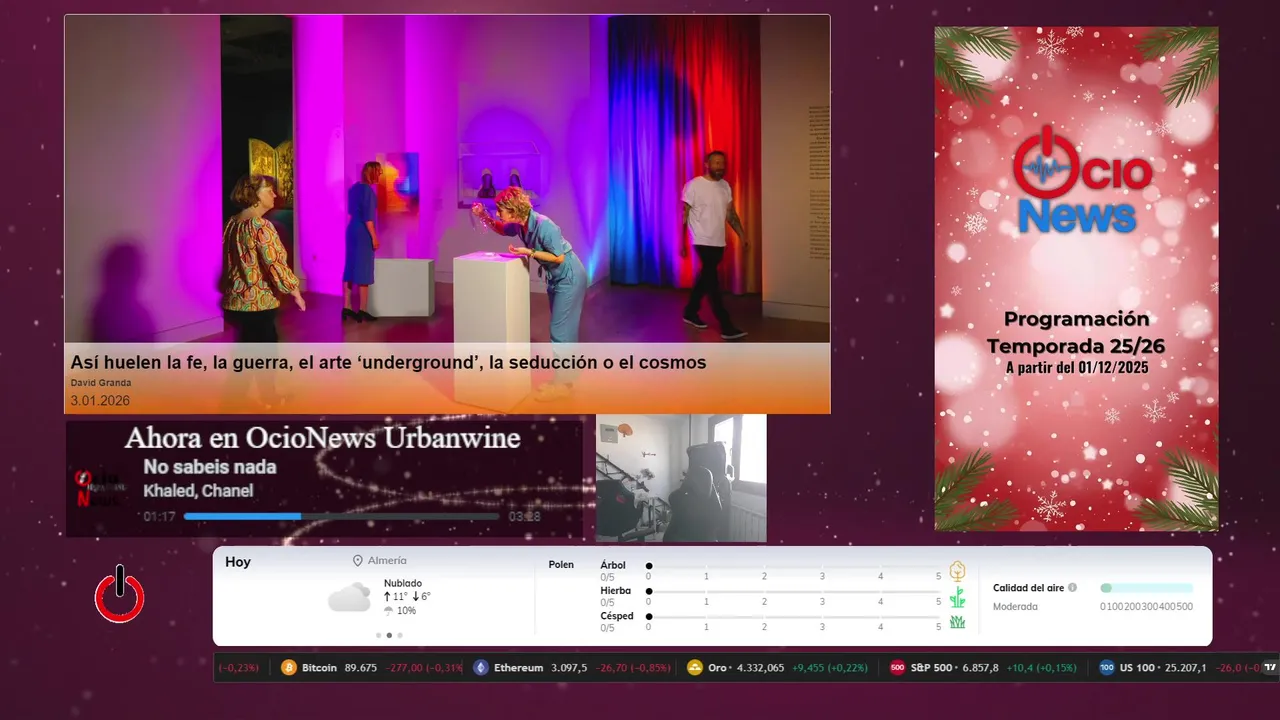Click the art exhibition news photo

click(x=447, y=179)
